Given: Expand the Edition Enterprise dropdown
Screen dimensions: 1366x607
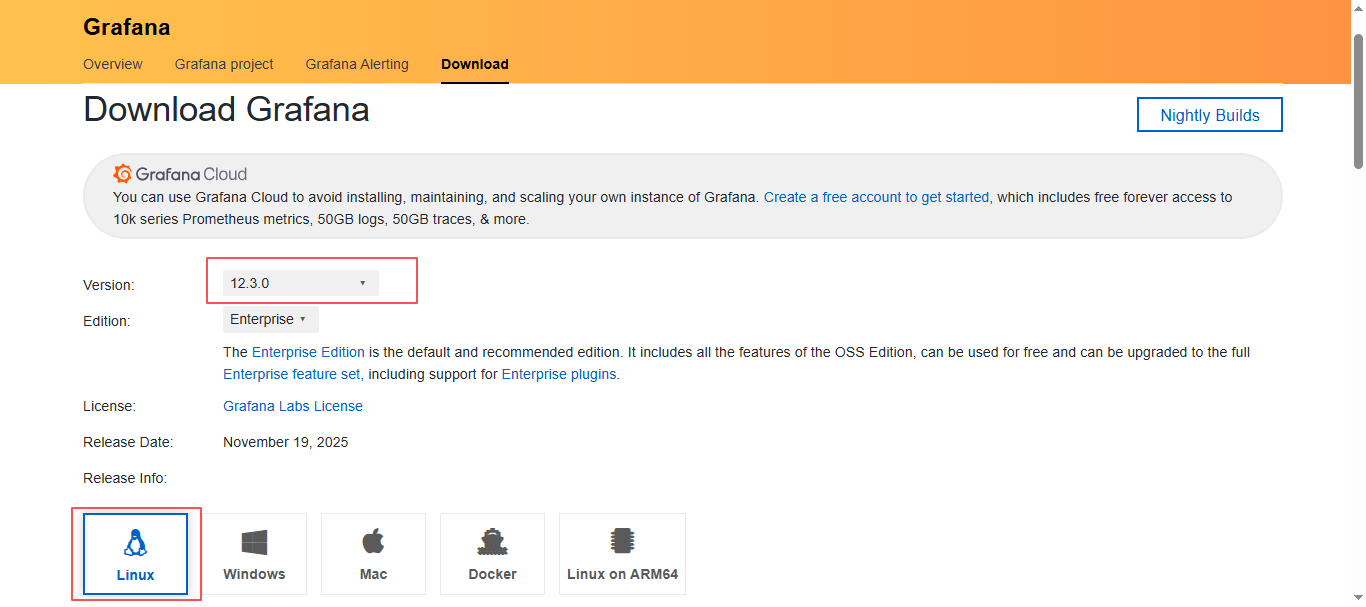Looking at the screenshot, I should coord(270,320).
